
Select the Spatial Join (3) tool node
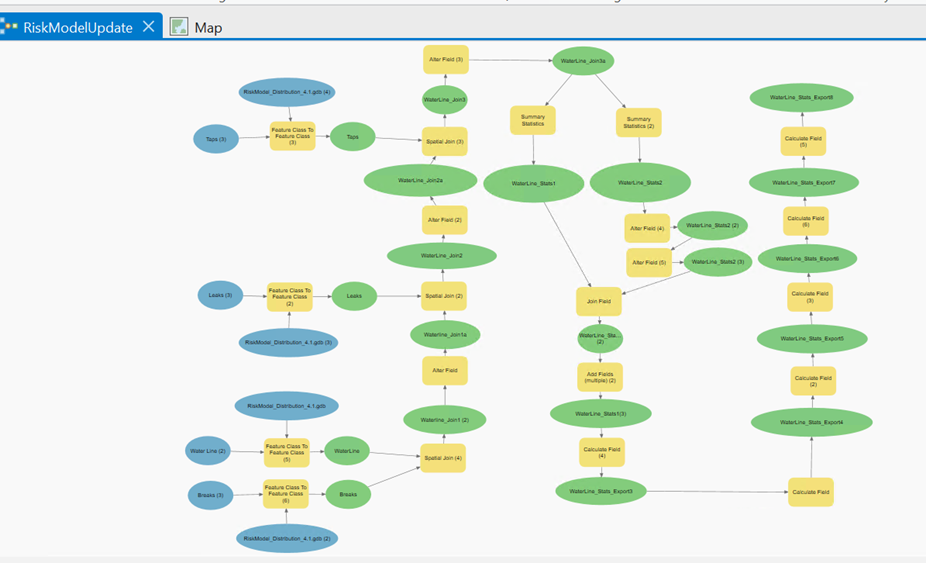(445, 141)
